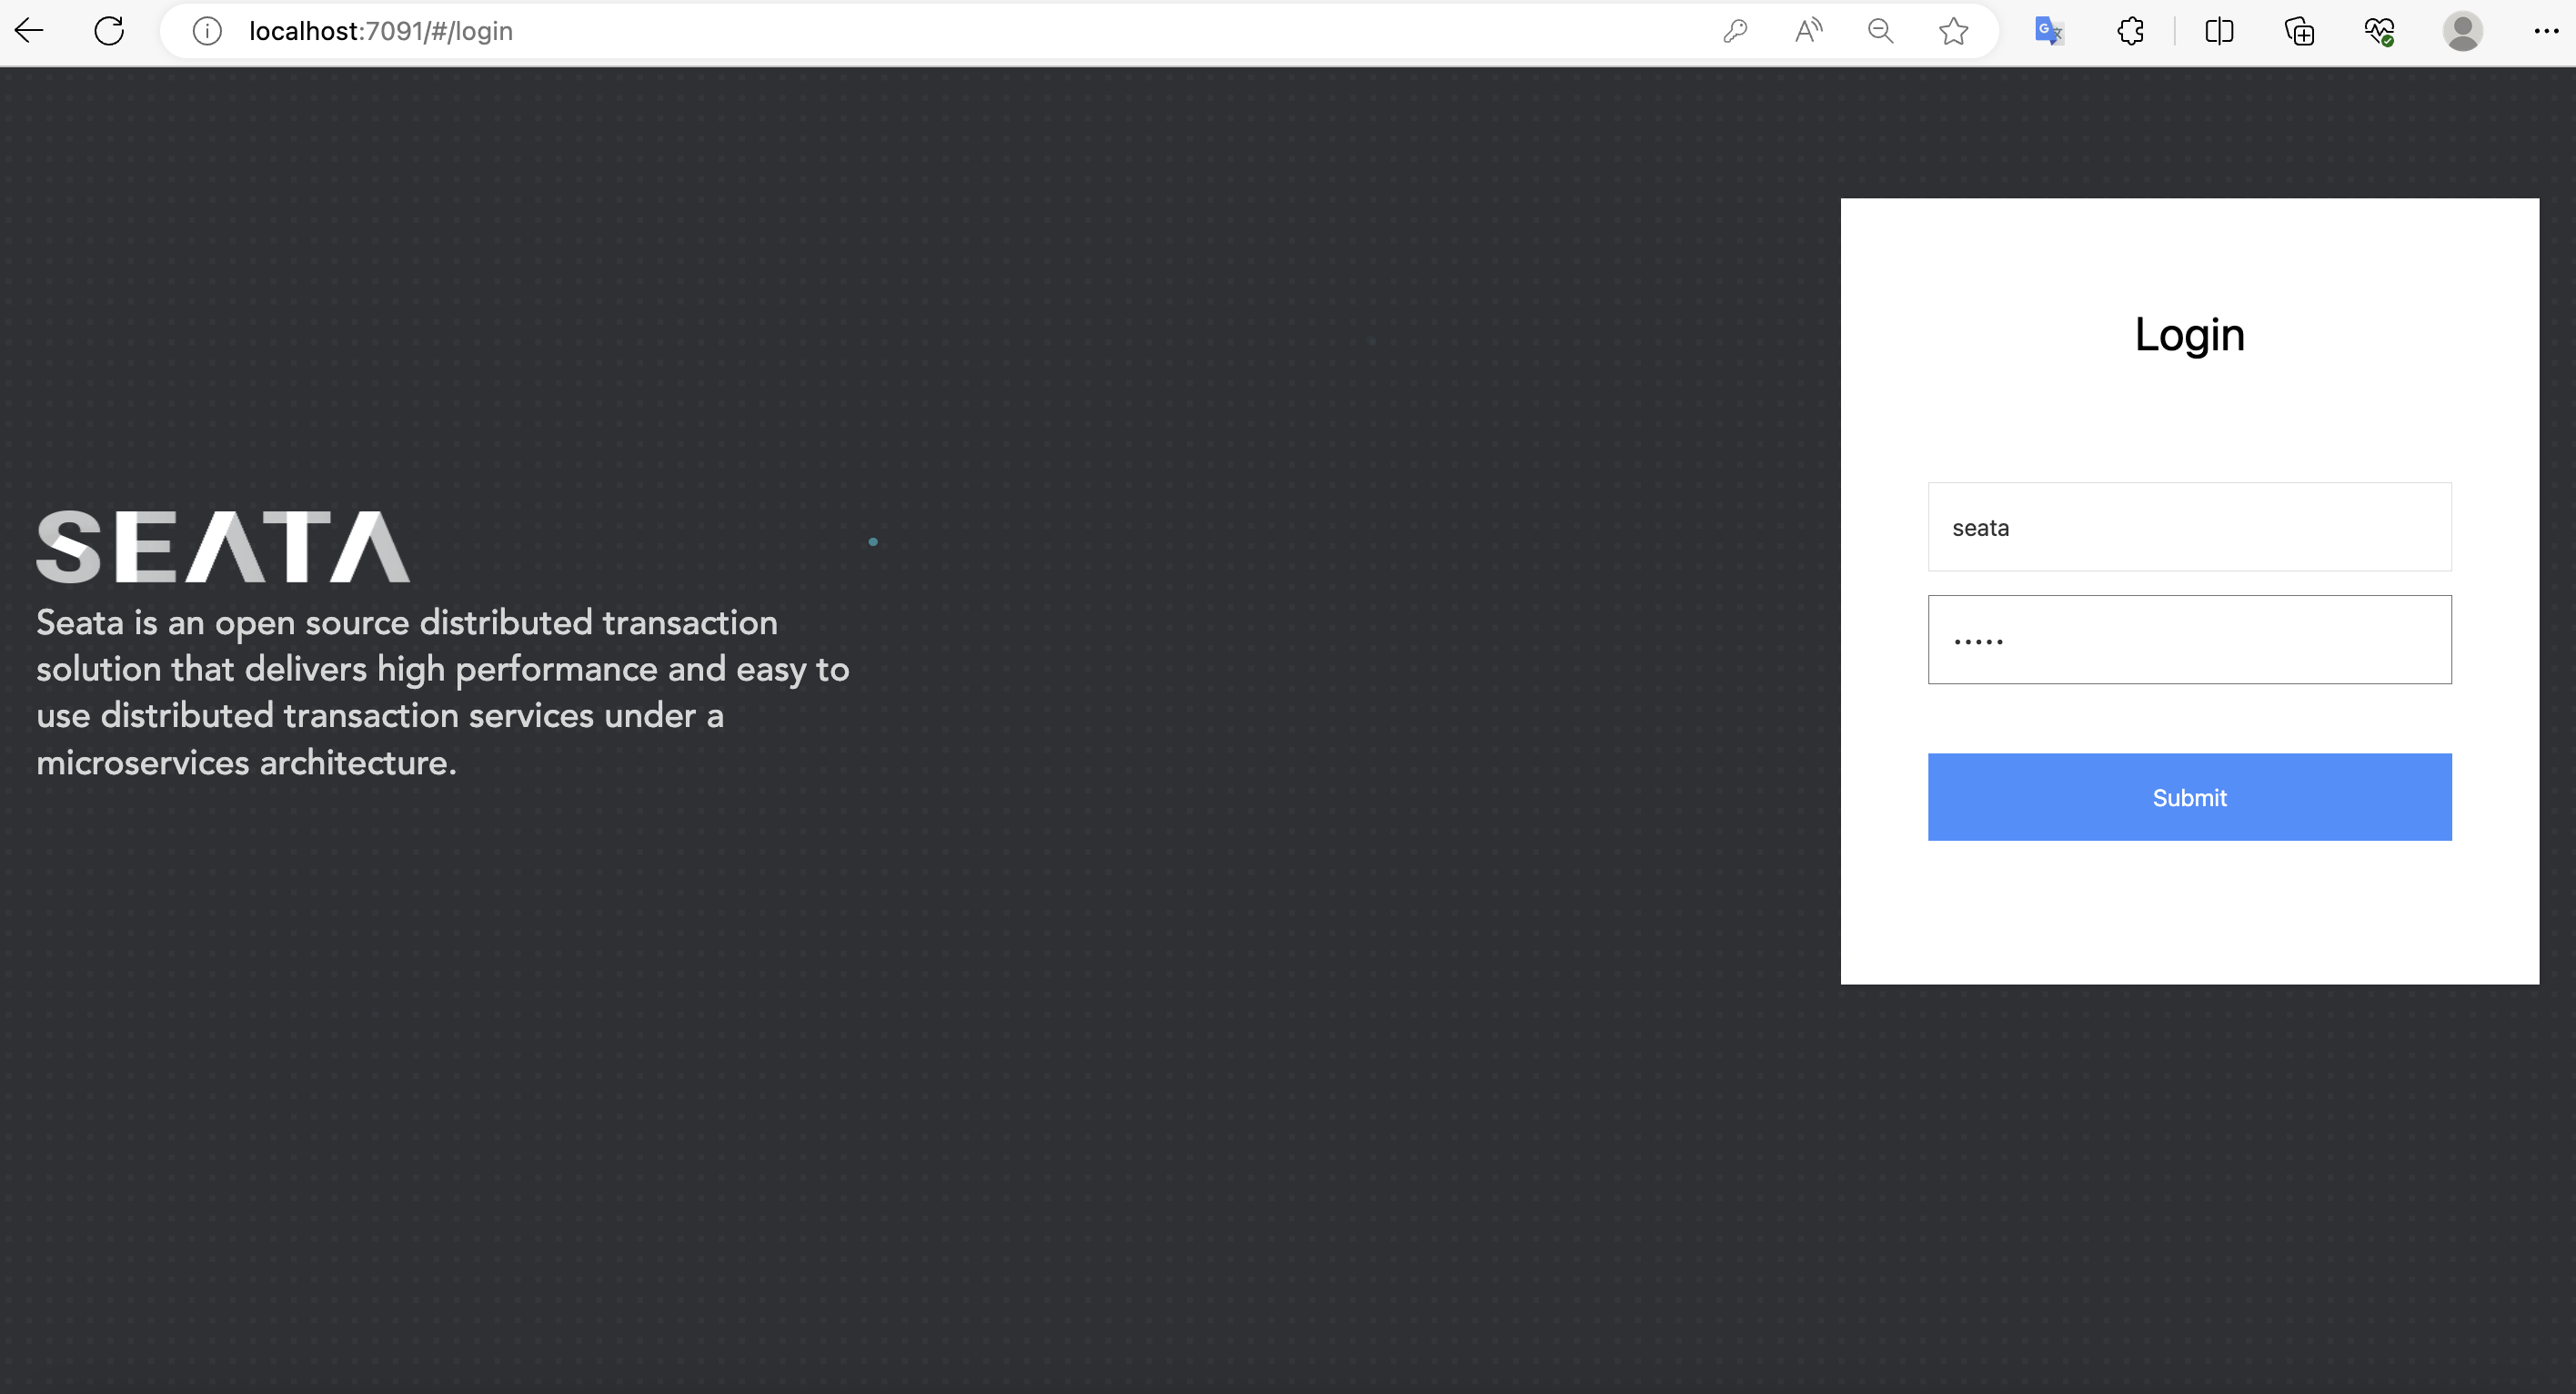2576x1394 pixels.
Task: Focus the username field containing seata
Action: click(x=2189, y=527)
